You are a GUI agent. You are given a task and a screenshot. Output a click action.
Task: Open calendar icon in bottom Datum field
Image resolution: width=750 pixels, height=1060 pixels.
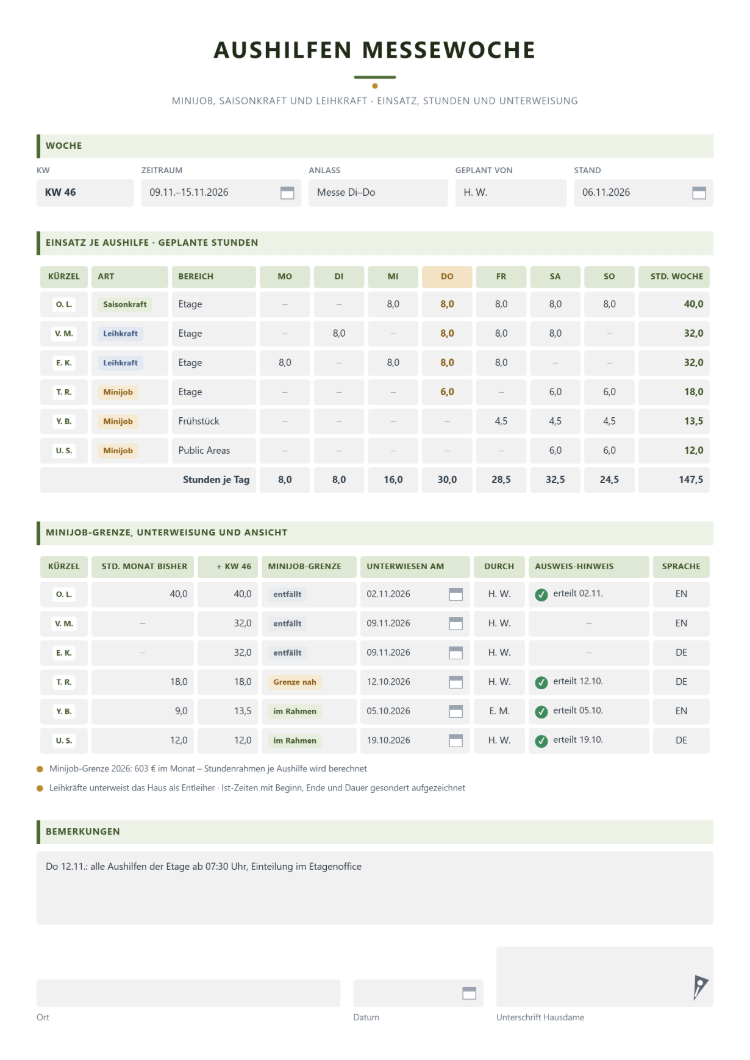tap(469, 993)
